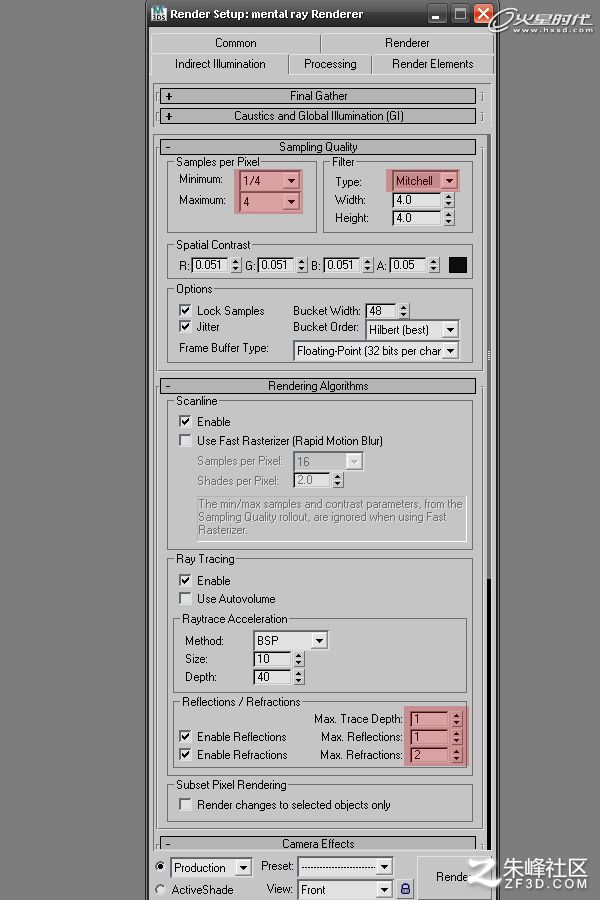Toggle the Lock Samples checkbox
Screen dimensions: 600x900
point(185,311)
